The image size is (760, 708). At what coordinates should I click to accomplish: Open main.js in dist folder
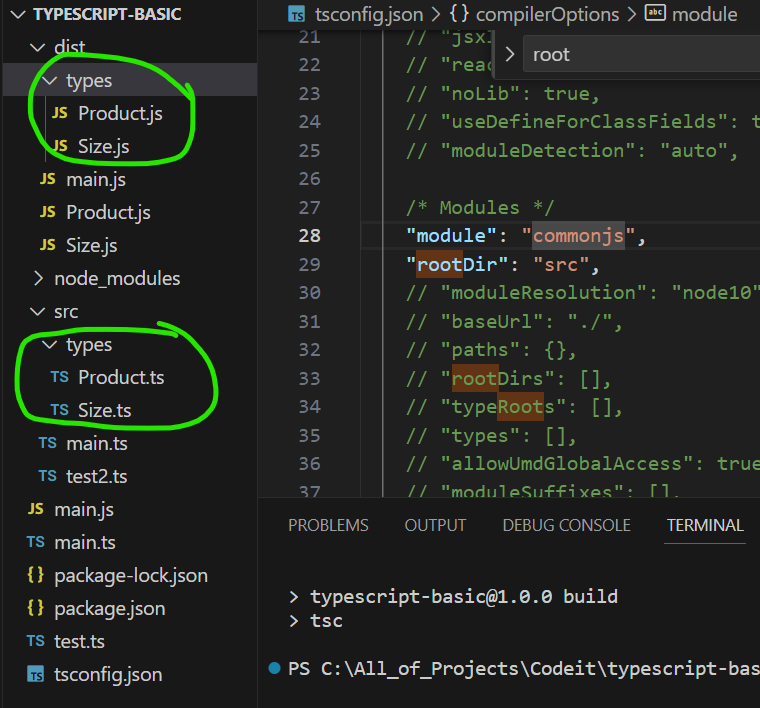(x=96, y=180)
